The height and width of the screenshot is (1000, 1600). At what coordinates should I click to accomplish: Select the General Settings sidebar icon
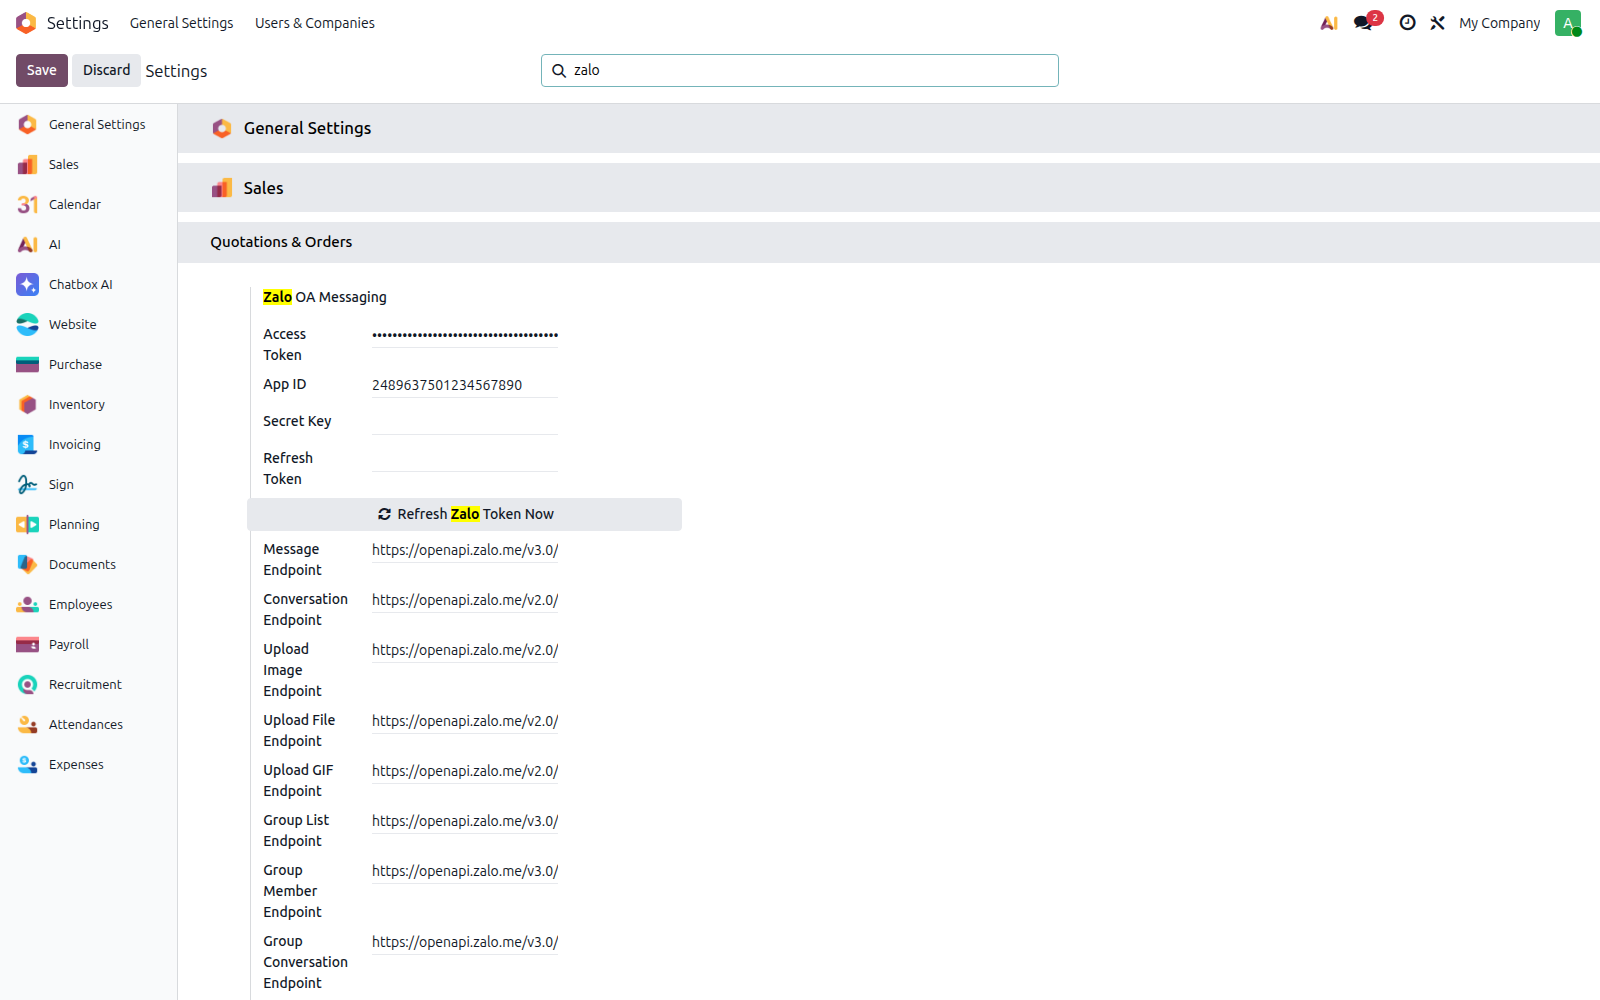(28, 124)
